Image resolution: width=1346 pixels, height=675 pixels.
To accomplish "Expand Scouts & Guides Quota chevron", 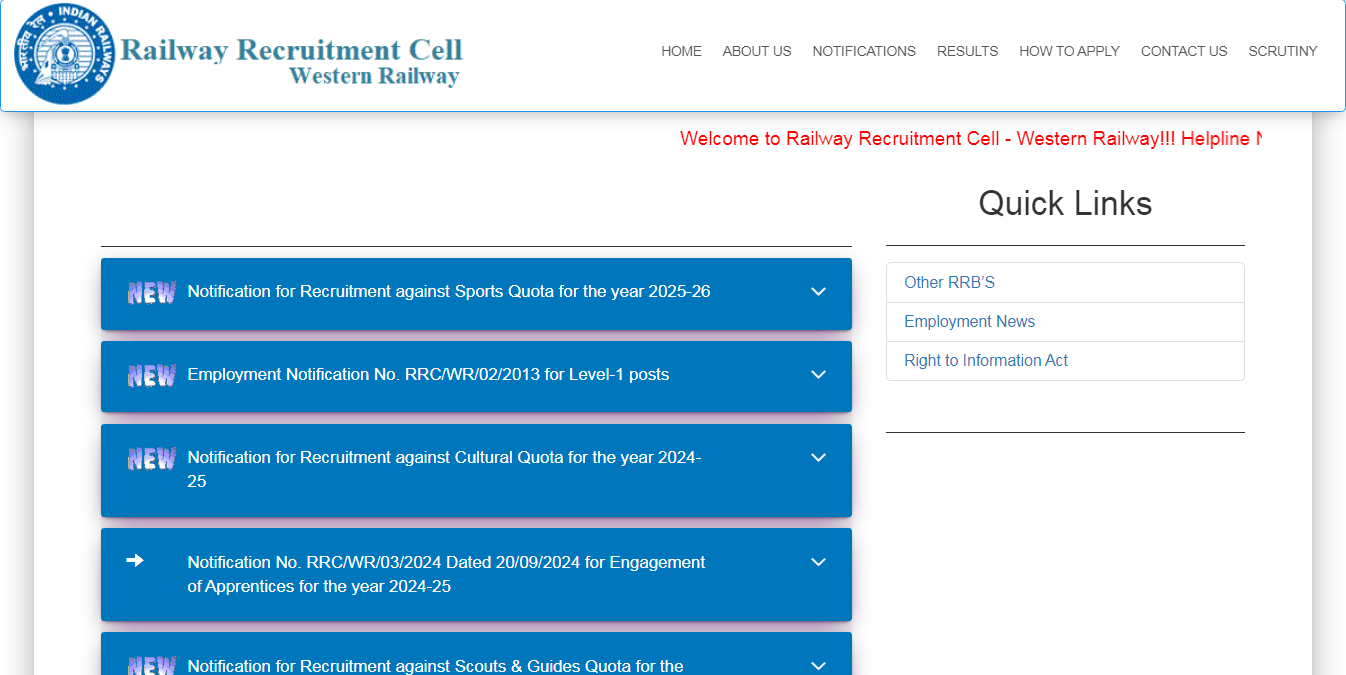I will pyautogui.click(x=818, y=666).
